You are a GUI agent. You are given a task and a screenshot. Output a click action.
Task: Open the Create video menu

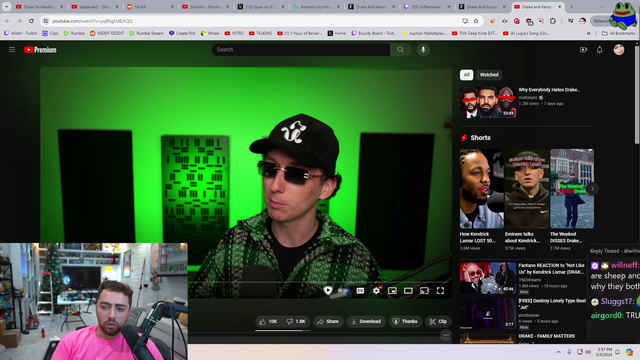pos(583,50)
